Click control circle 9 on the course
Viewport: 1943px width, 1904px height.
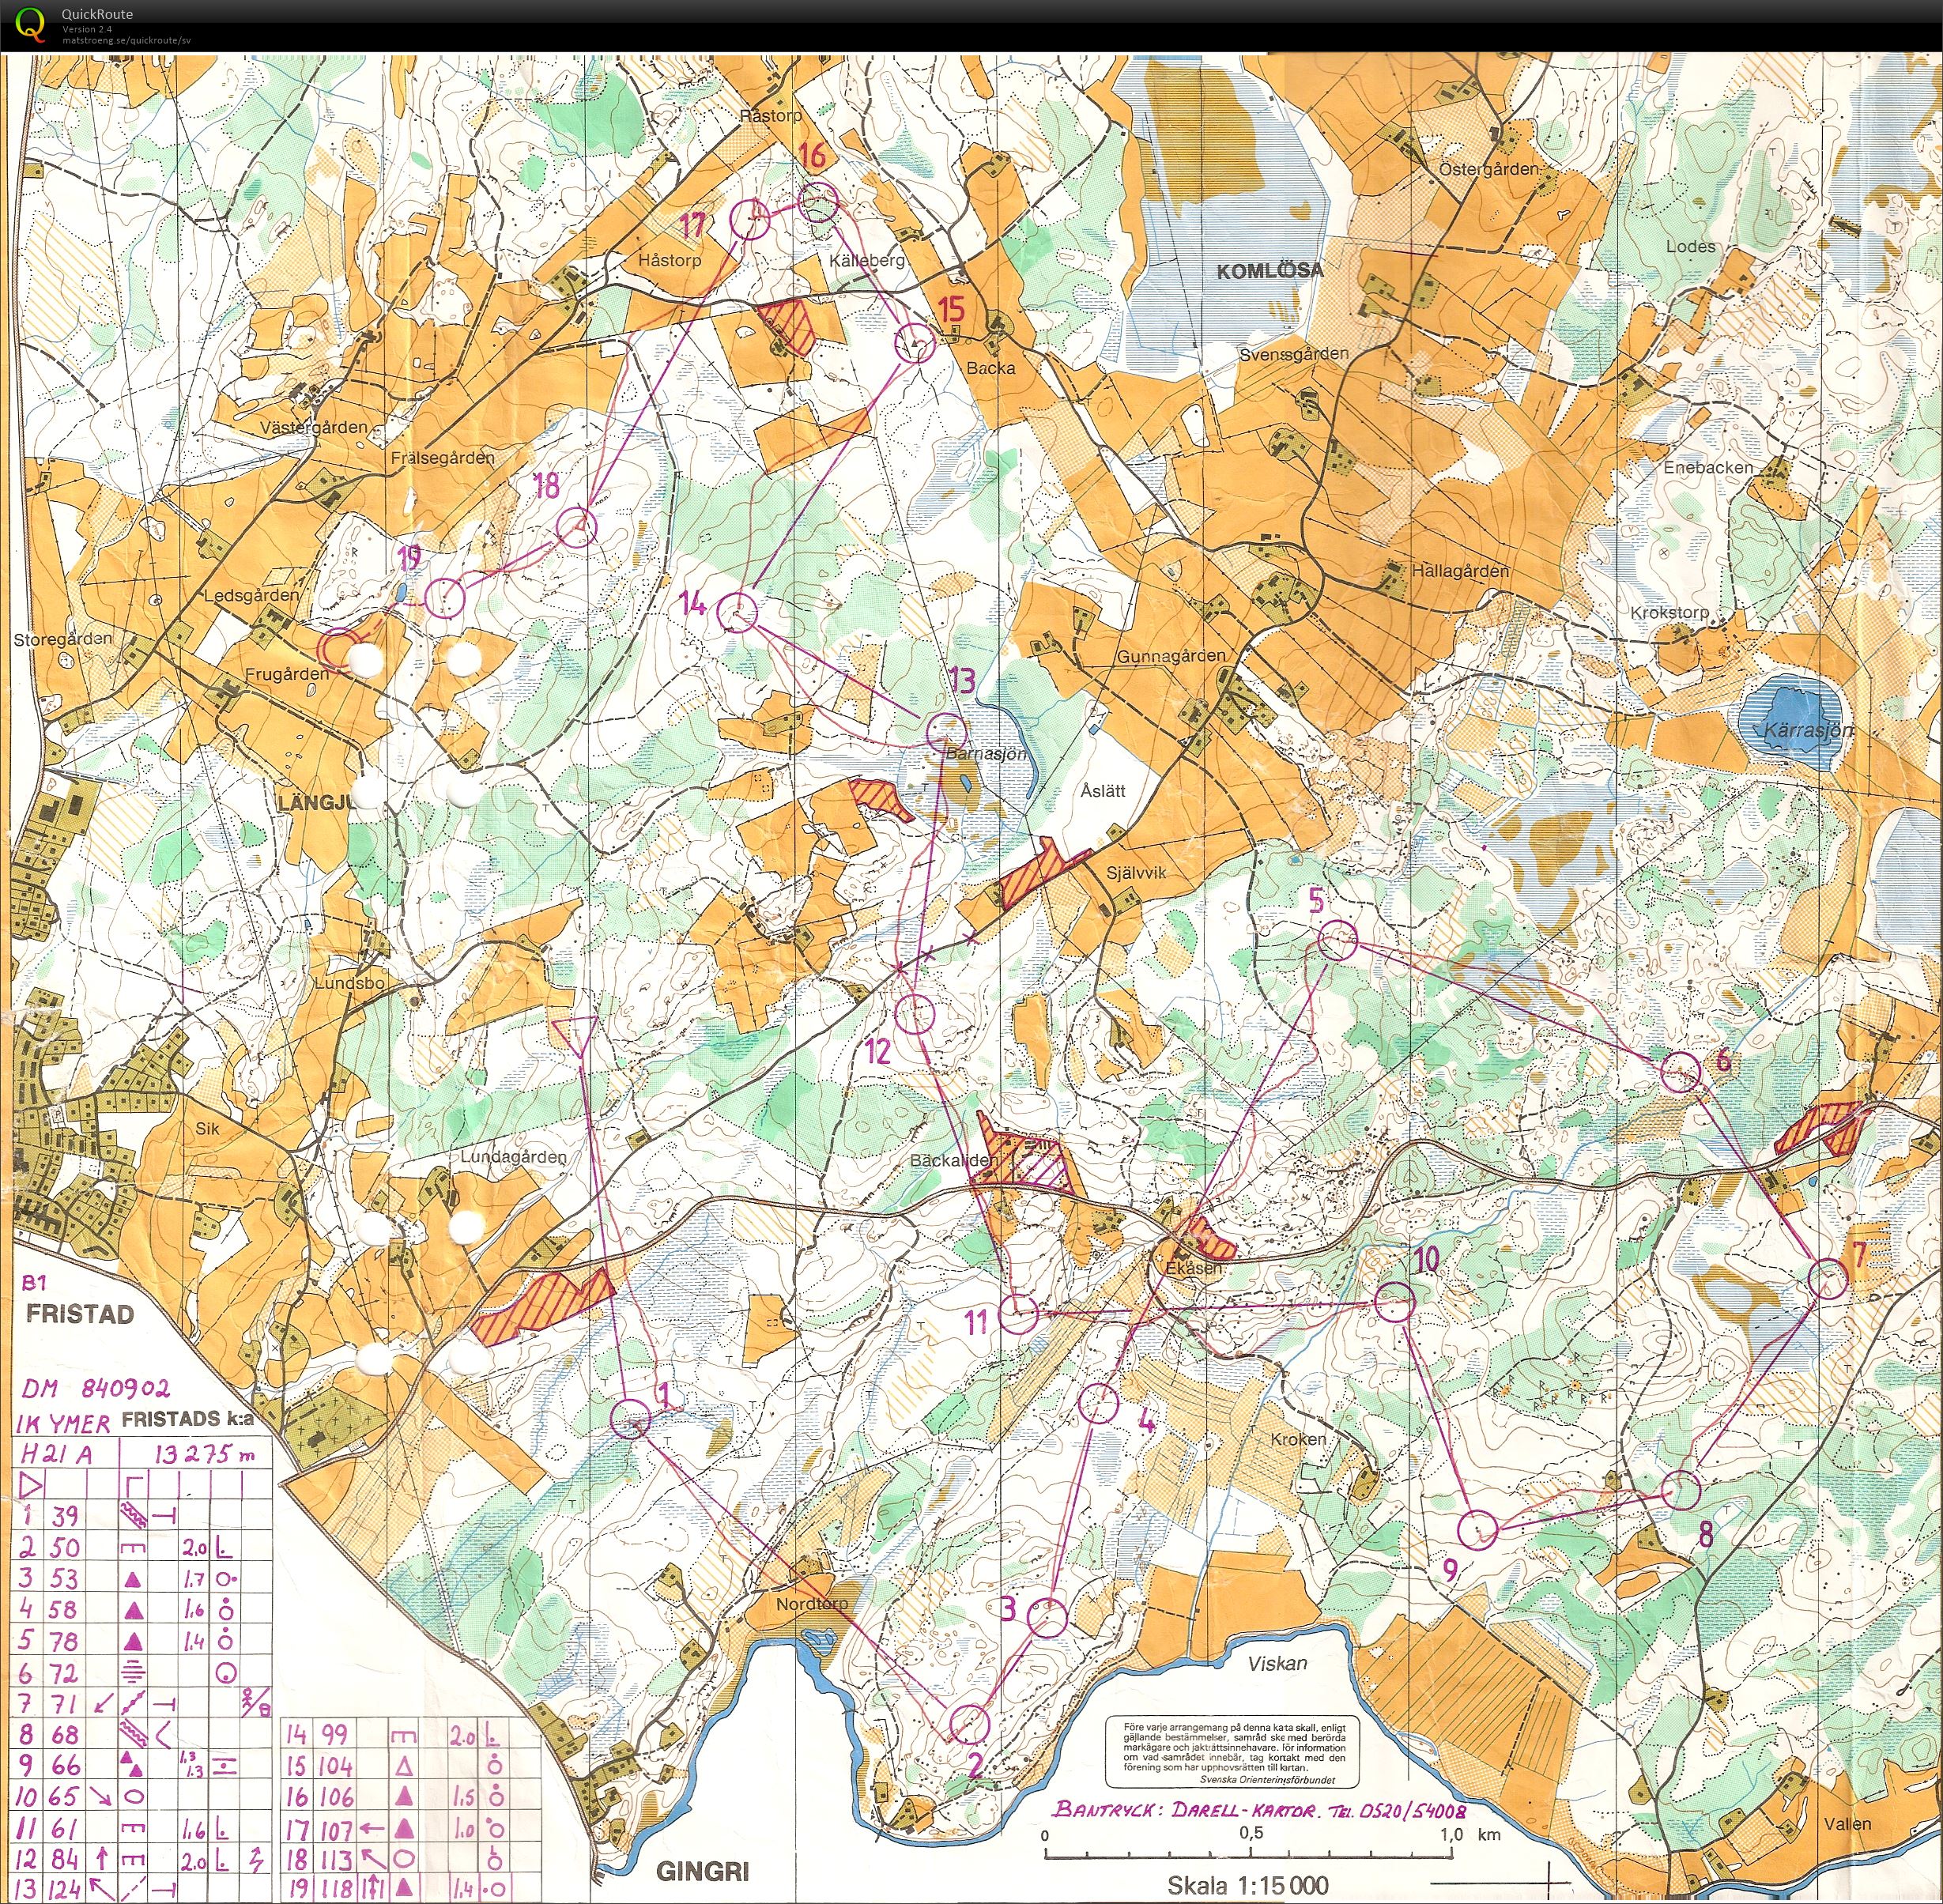[1478, 1529]
